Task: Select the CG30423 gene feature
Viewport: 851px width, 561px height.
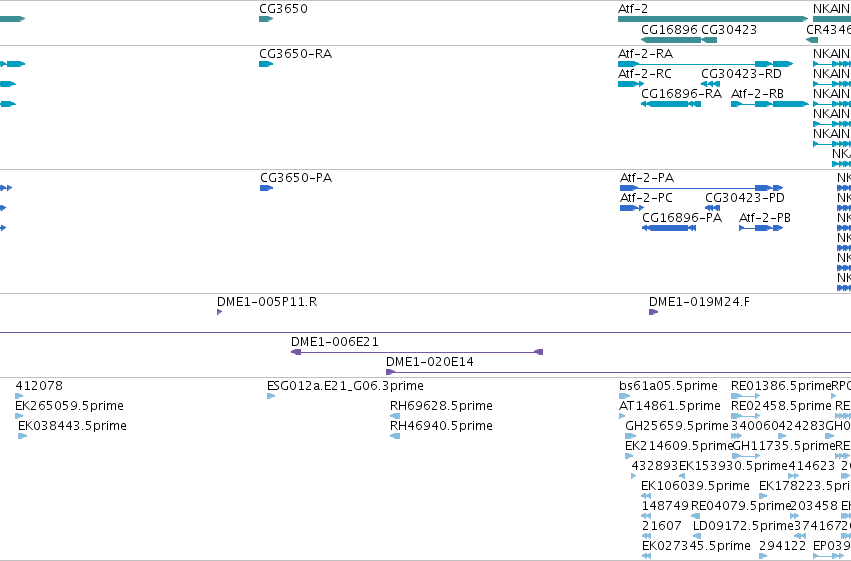Action: point(709,40)
